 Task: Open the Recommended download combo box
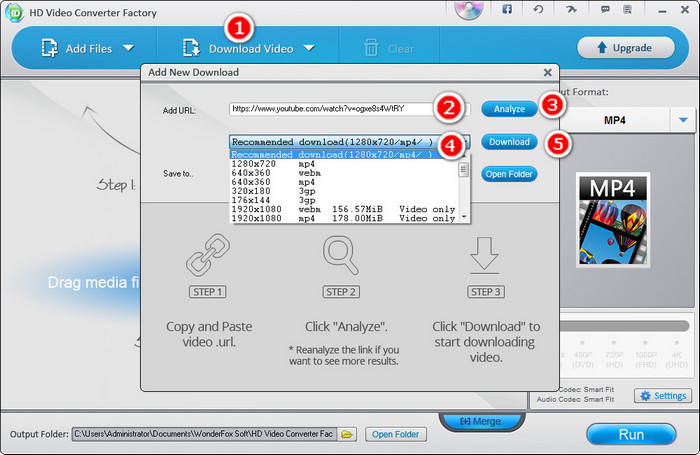pos(350,142)
